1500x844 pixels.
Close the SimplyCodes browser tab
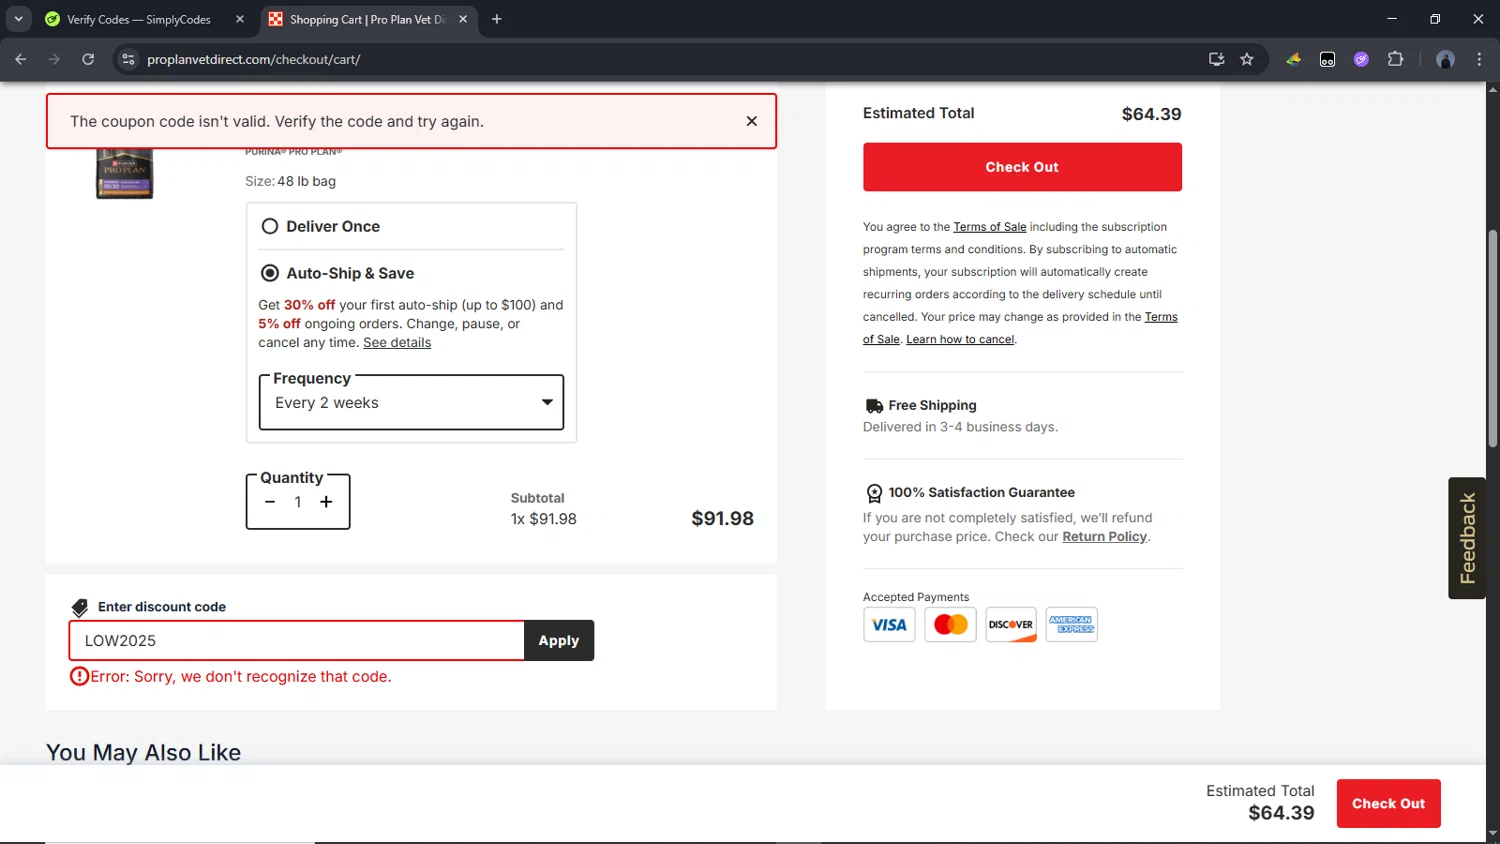pyautogui.click(x=240, y=19)
